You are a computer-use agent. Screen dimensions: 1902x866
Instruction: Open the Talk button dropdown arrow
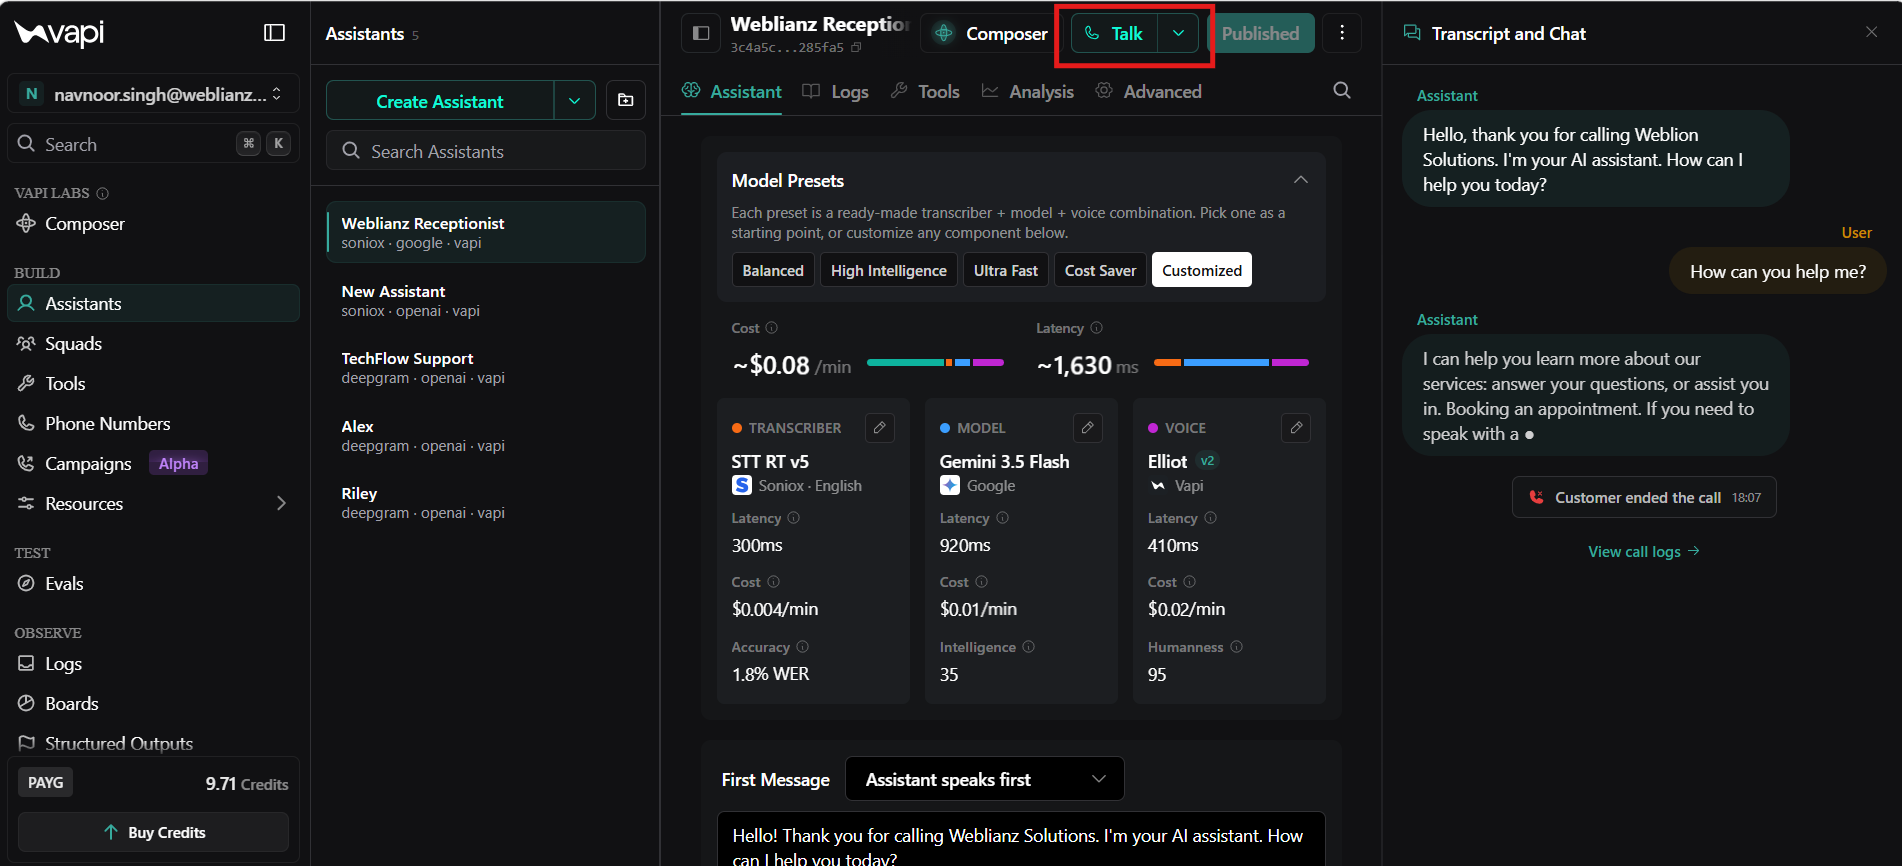point(1179,33)
